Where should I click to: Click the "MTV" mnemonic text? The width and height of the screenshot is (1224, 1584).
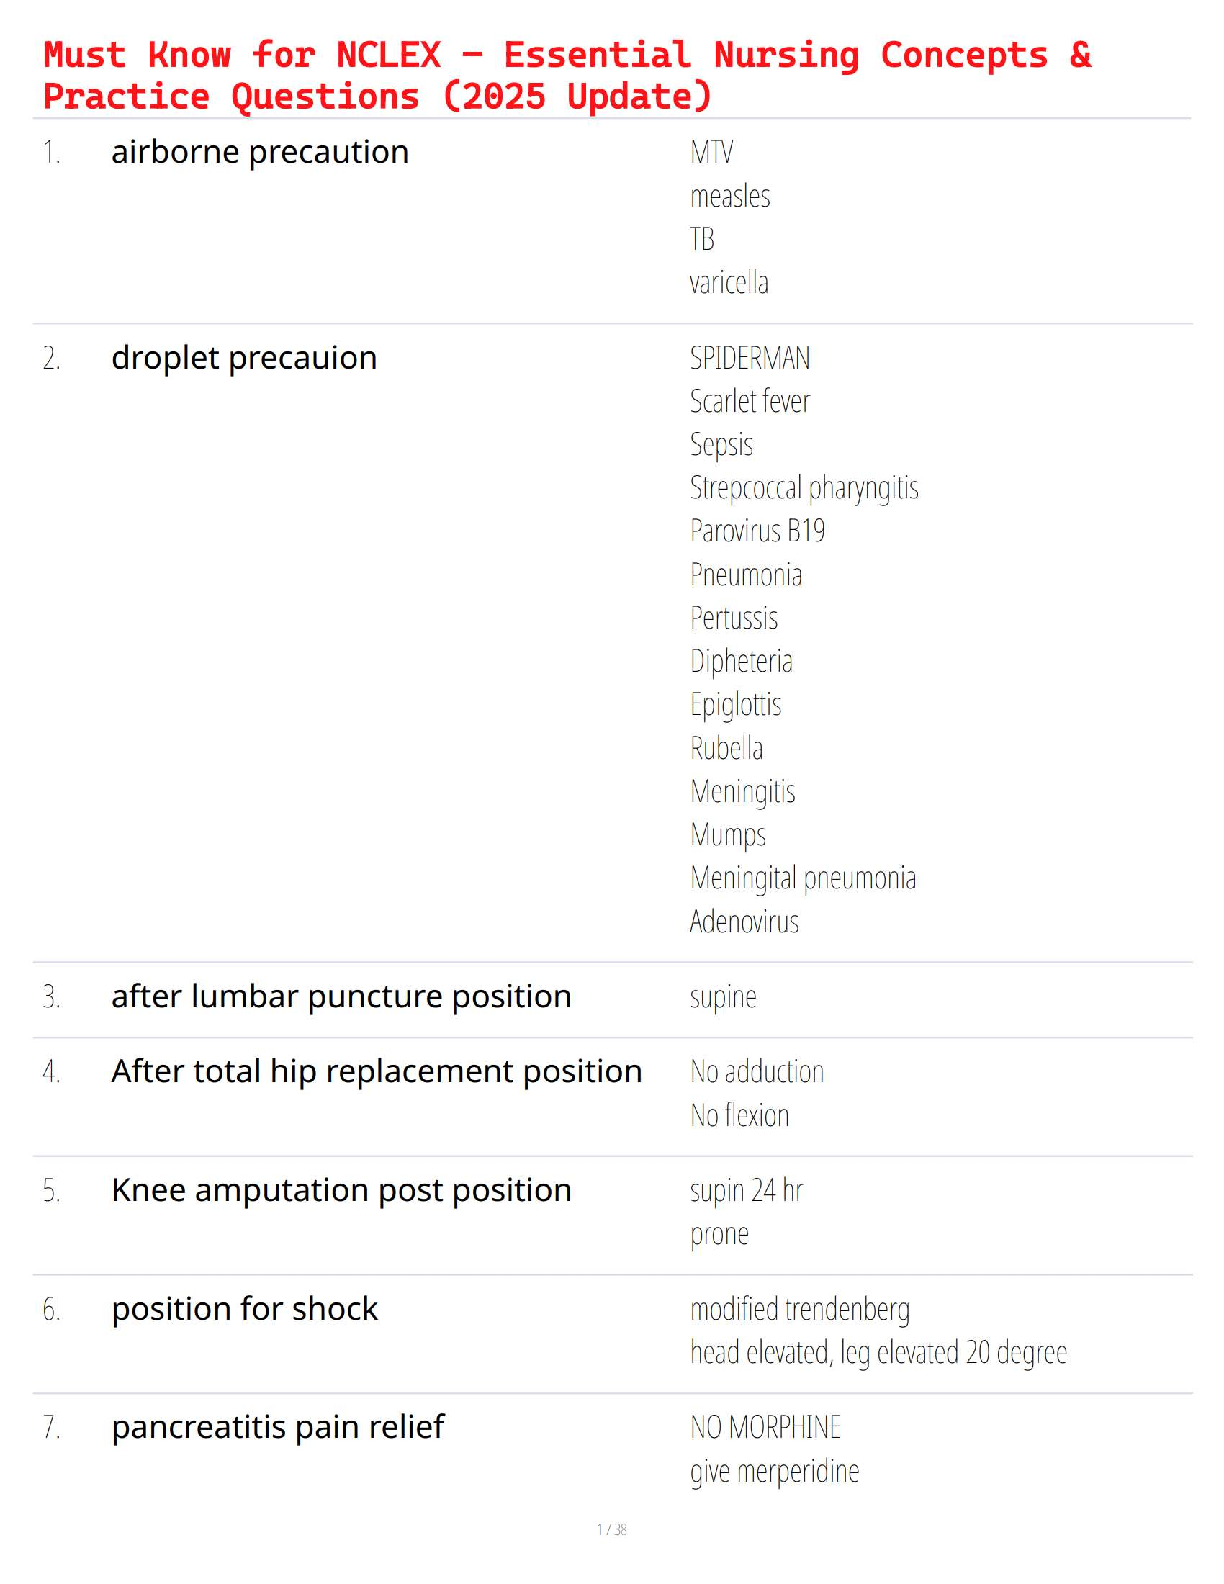(x=711, y=153)
